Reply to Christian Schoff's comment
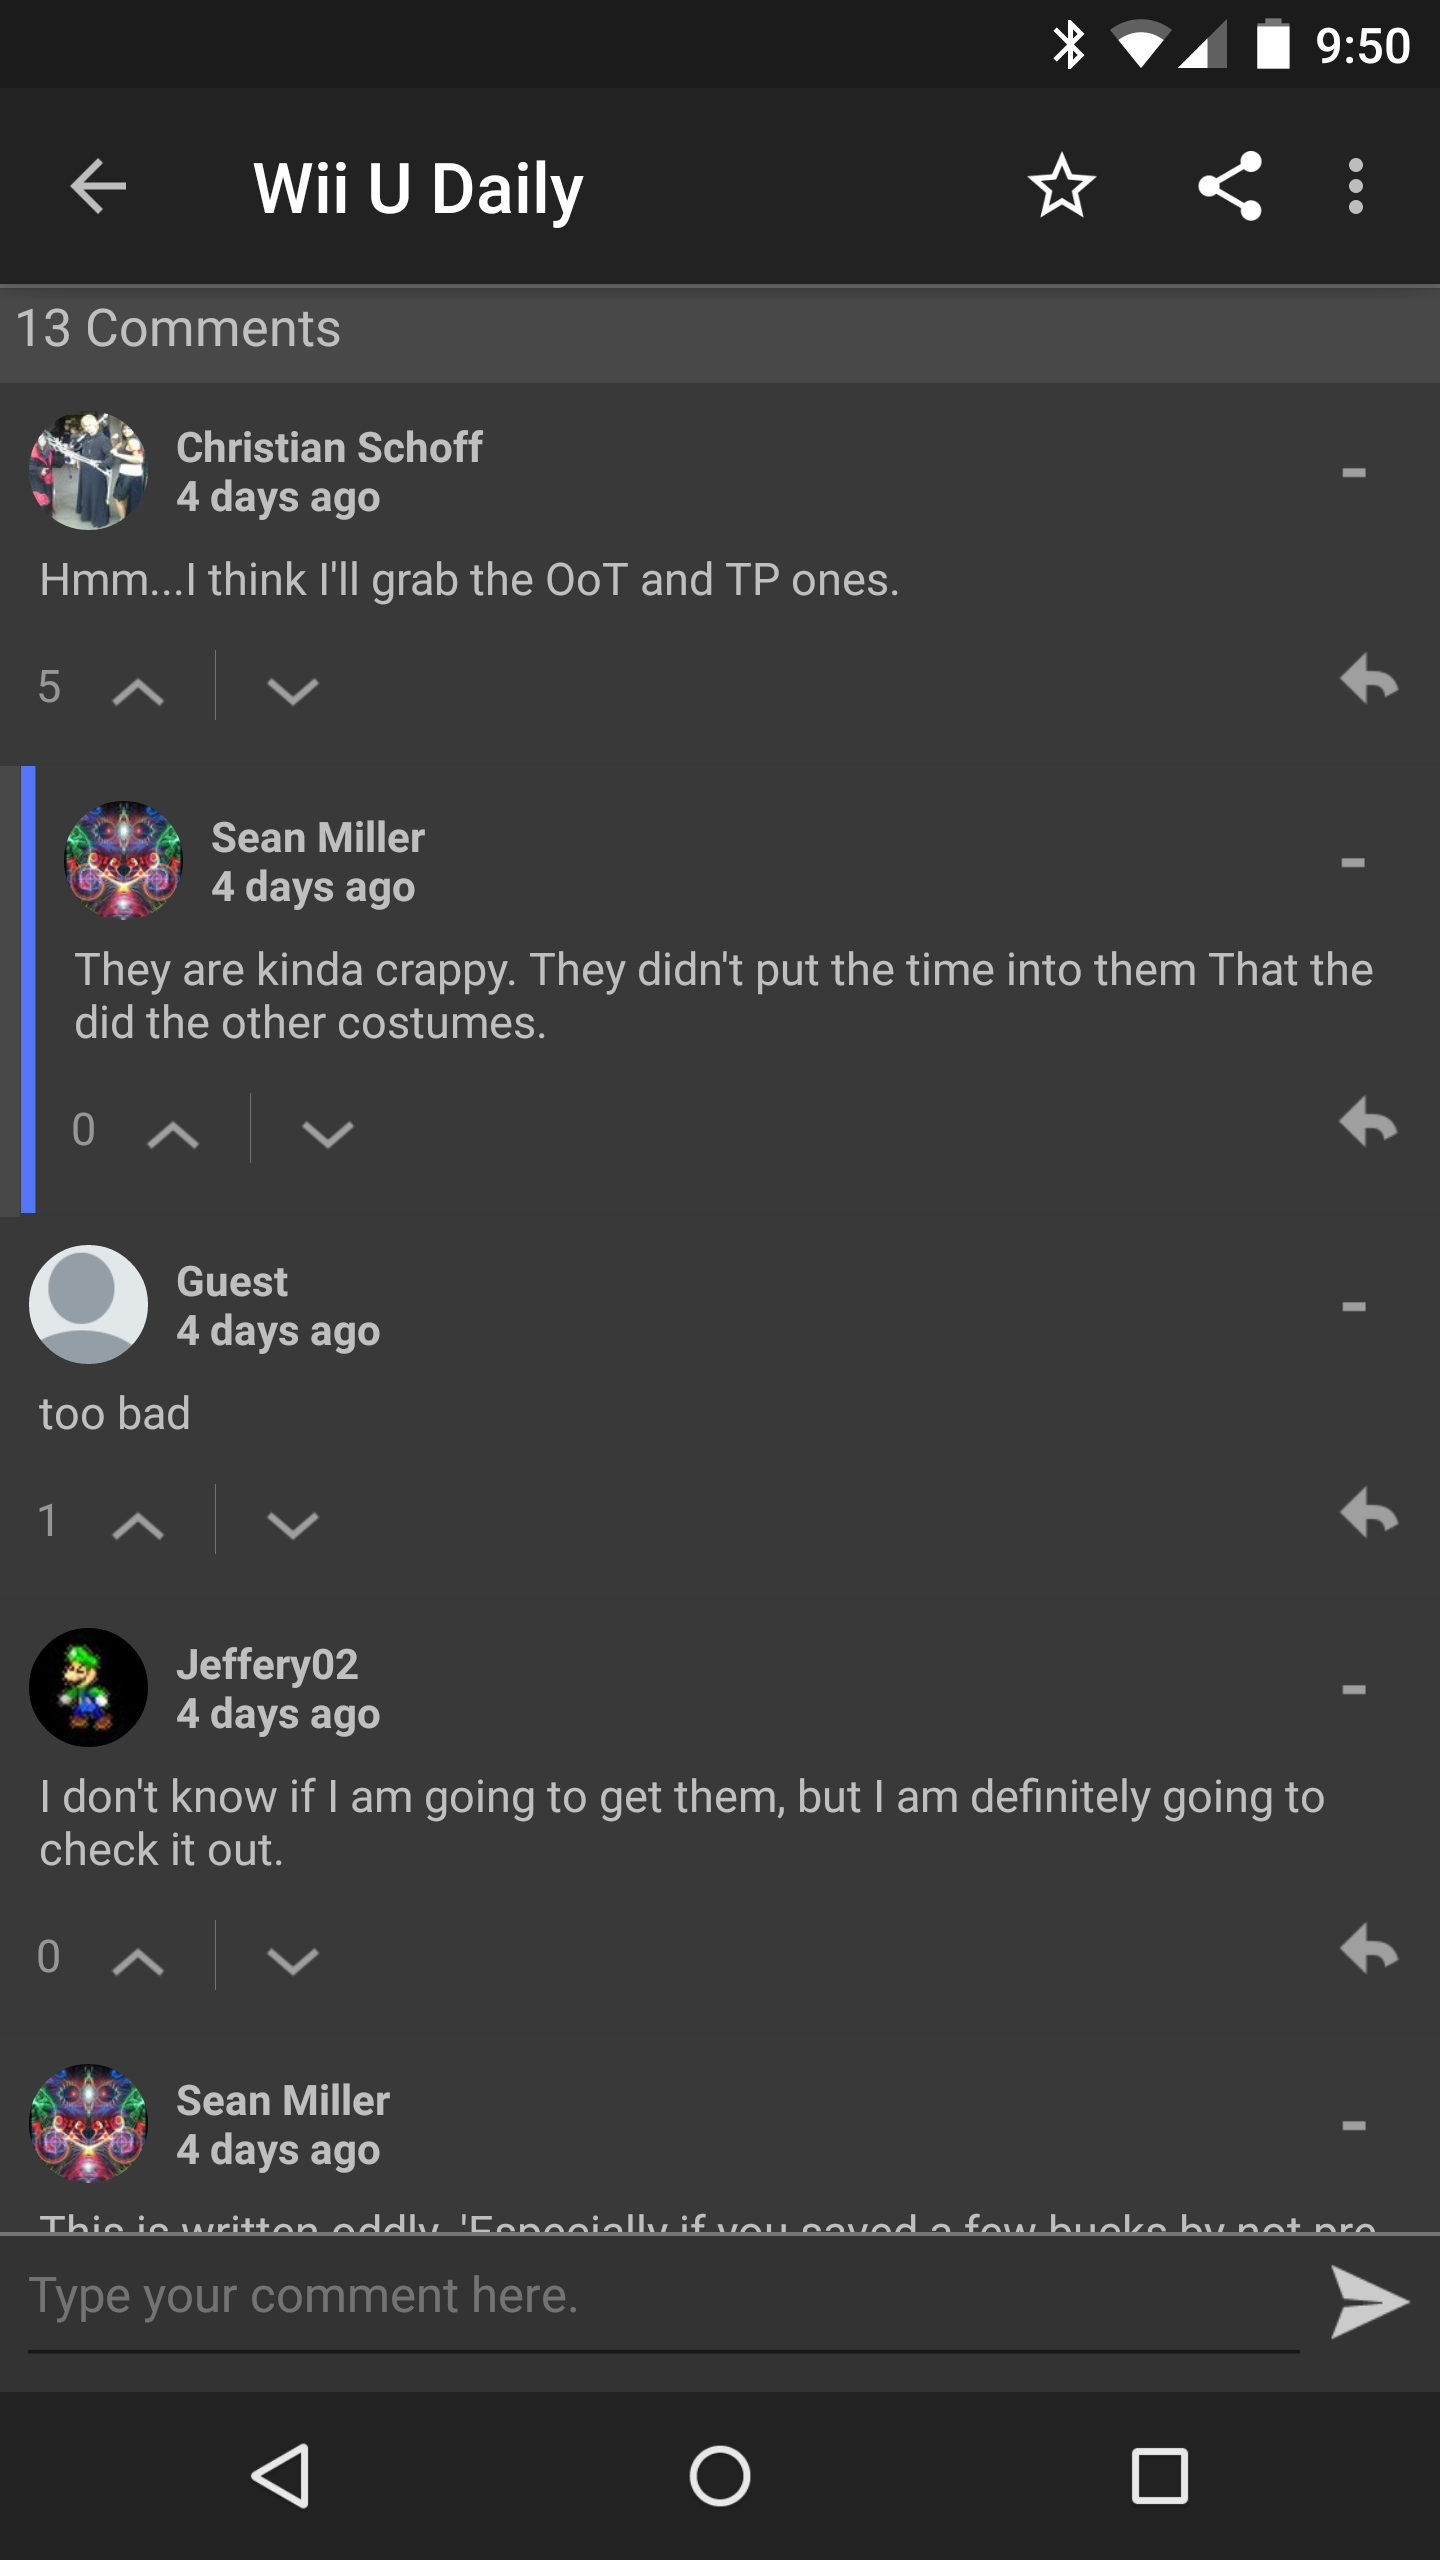Screen dimensions: 1440x2560 [x=1368, y=681]
